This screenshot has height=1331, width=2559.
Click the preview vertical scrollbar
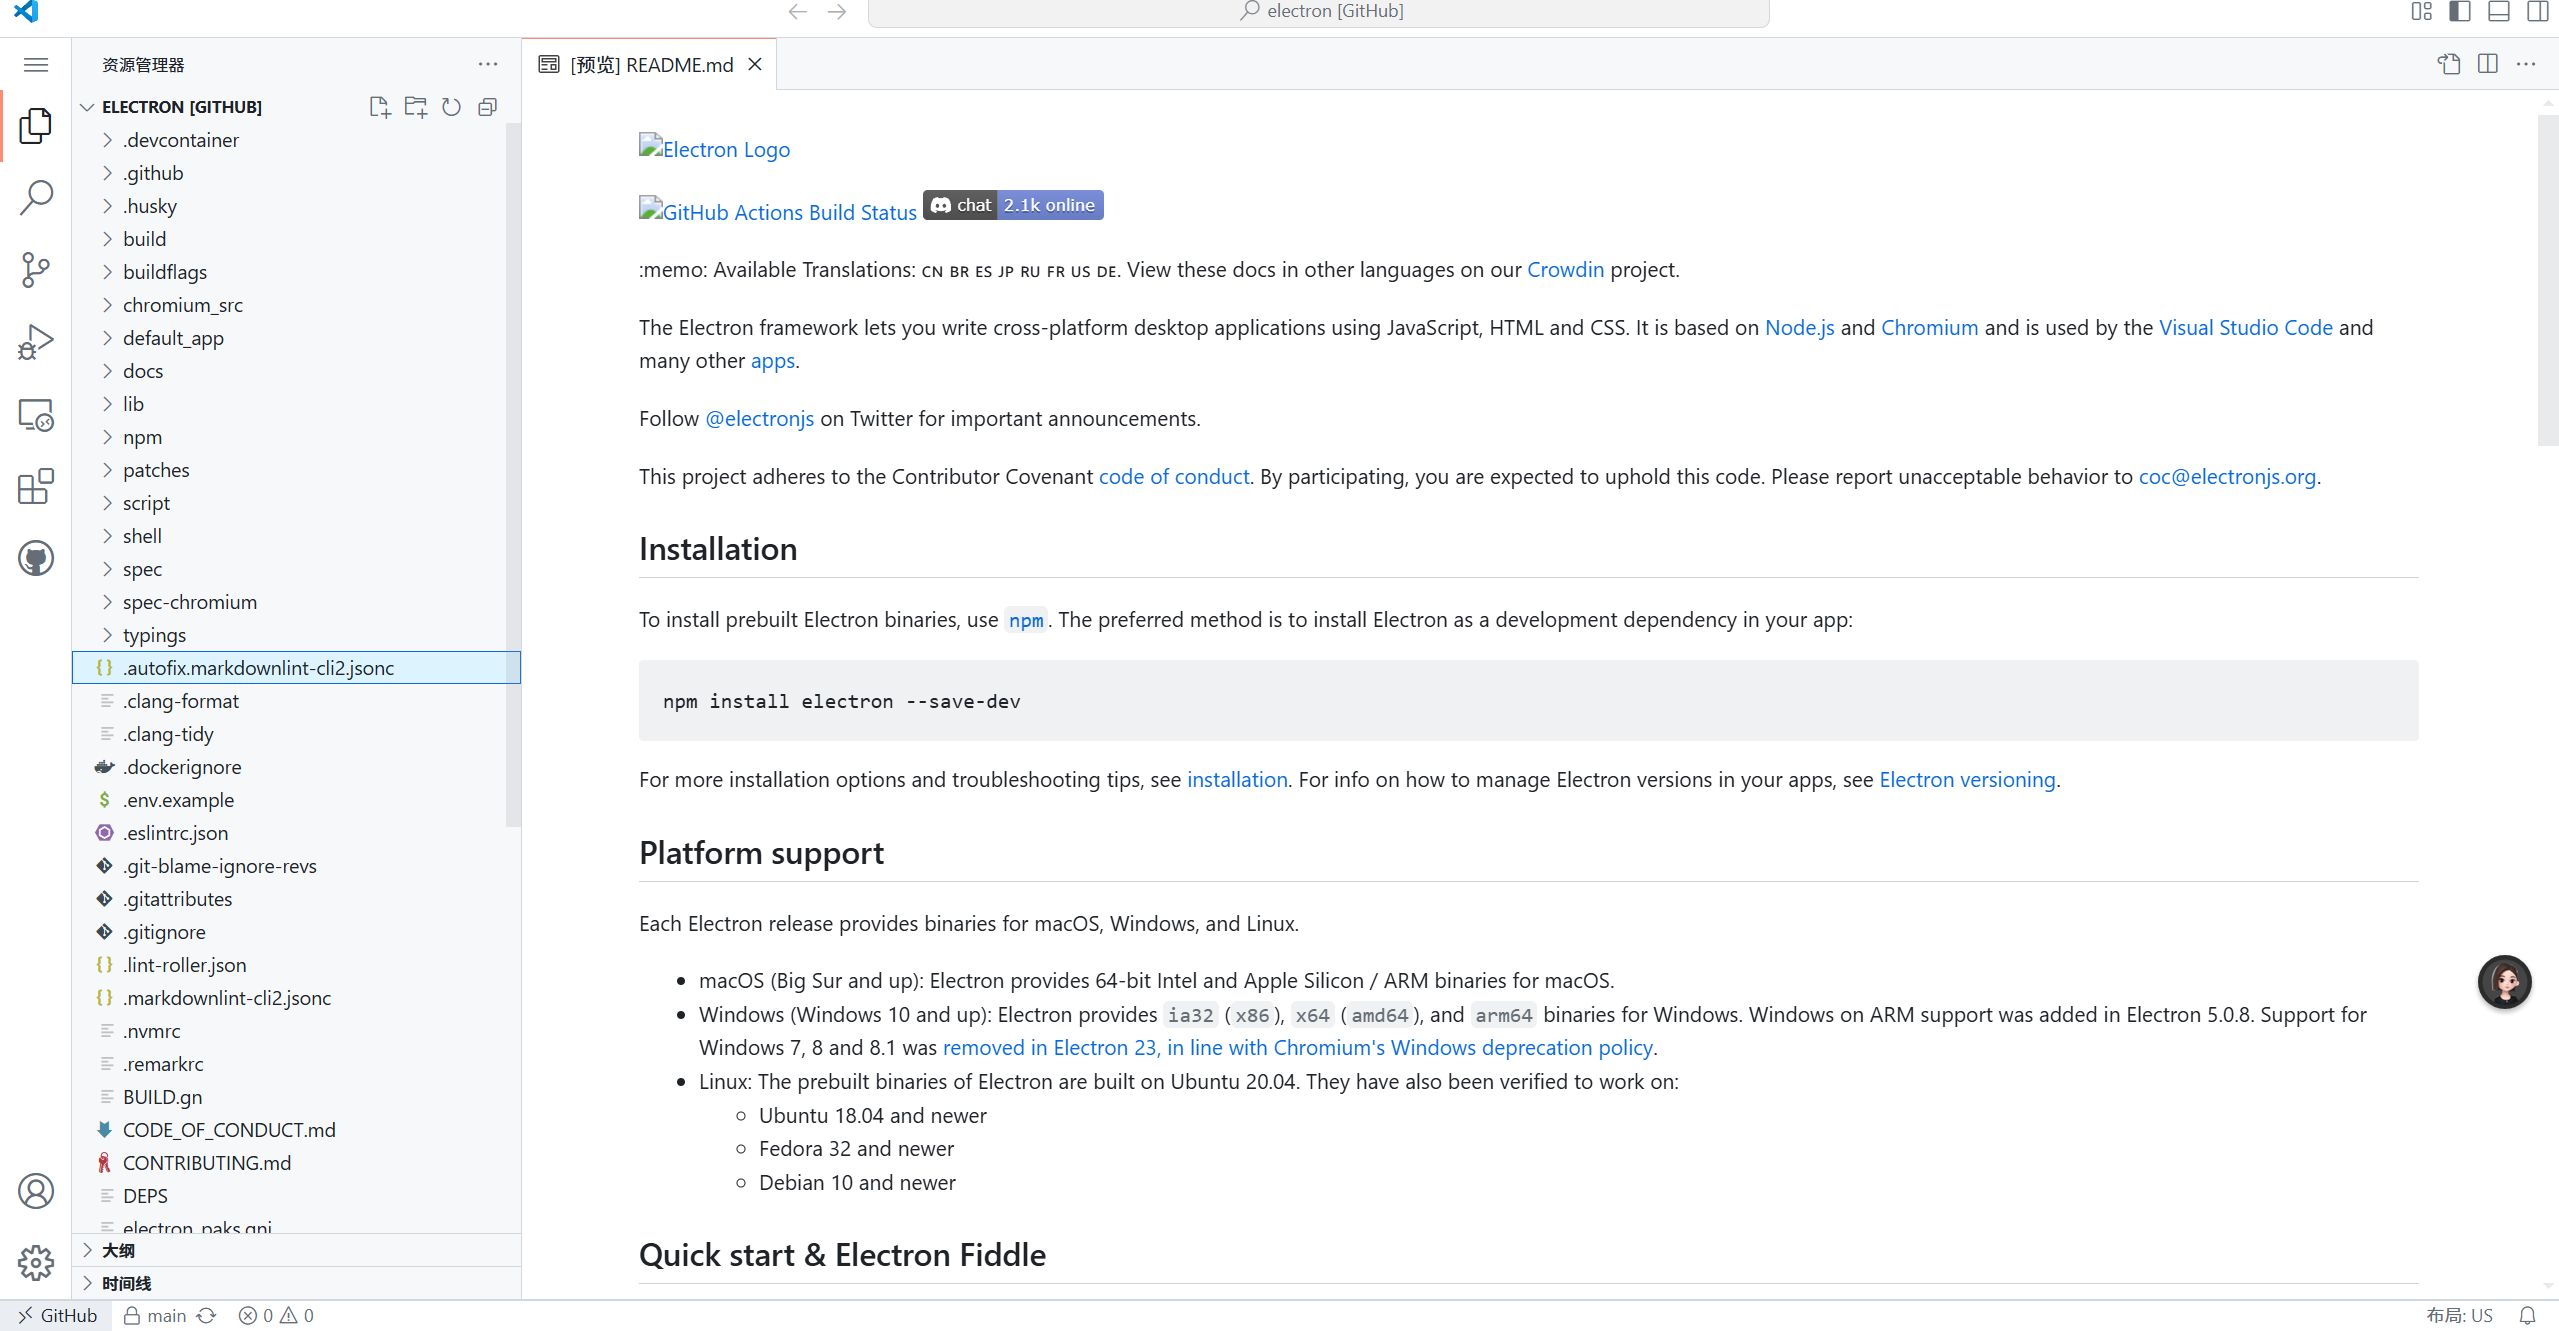pyautogui.click(x=2548, y=280)
